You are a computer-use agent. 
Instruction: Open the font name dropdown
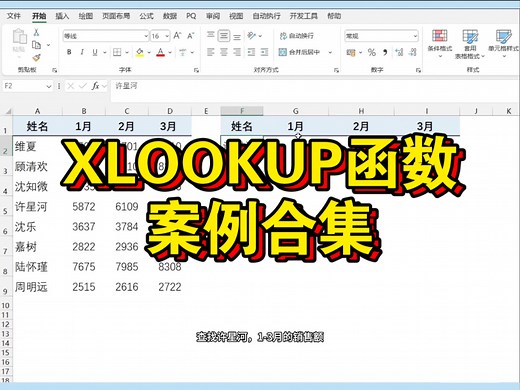146,36
